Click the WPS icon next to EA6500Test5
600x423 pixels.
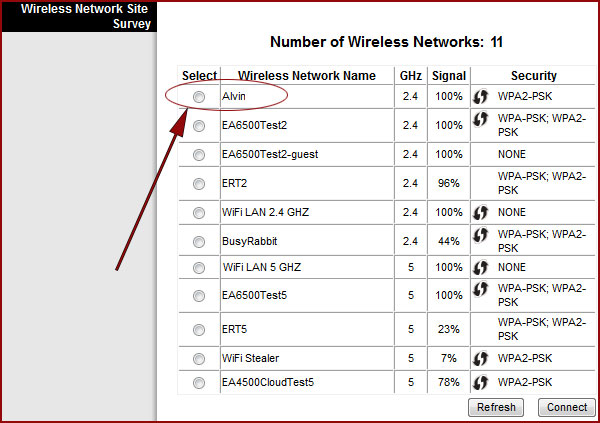click(x=480, y=290)
